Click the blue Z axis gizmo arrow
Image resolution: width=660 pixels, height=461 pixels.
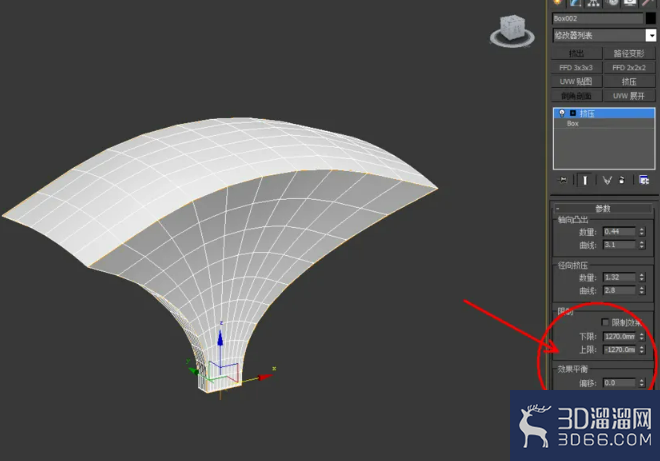220,339
